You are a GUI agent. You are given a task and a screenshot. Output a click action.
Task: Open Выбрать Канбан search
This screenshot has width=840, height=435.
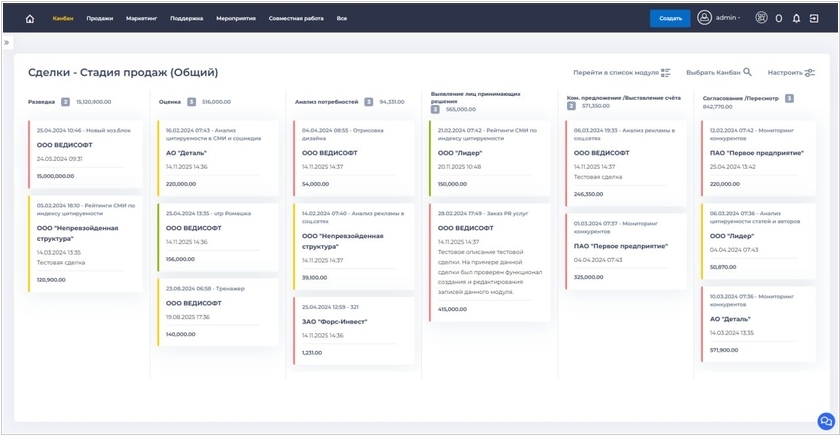coord(719,72)
